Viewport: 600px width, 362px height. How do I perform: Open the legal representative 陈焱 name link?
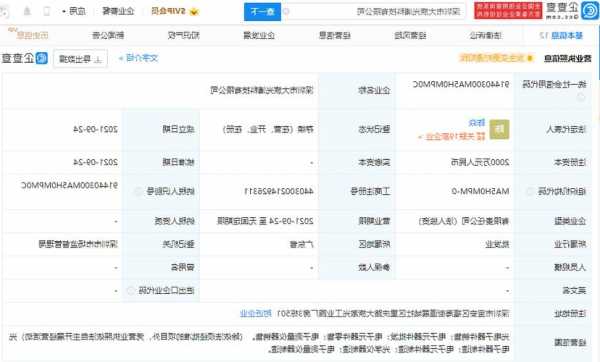click(477, 123)
